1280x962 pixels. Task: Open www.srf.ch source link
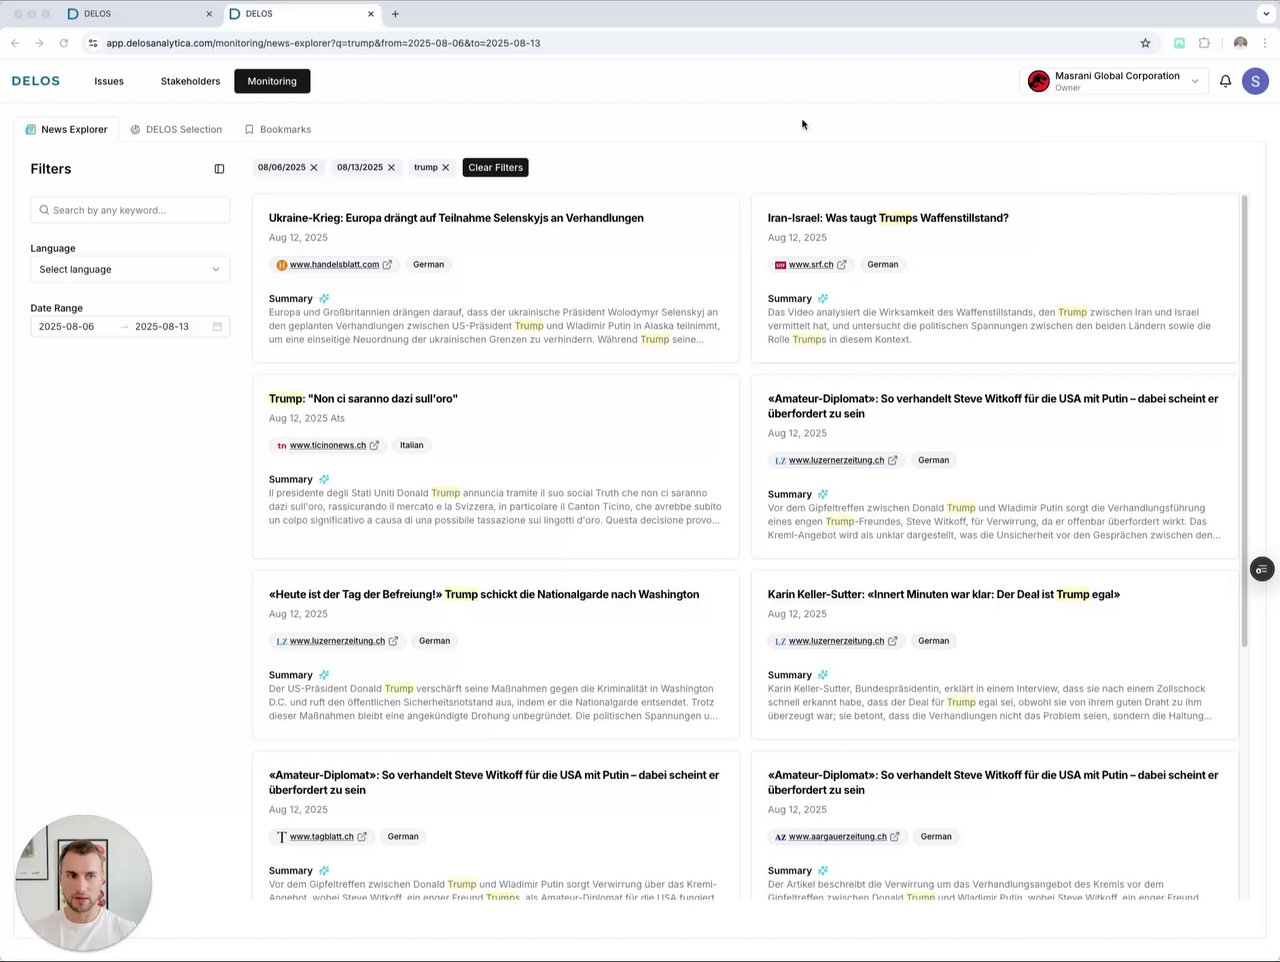point(811,265)
